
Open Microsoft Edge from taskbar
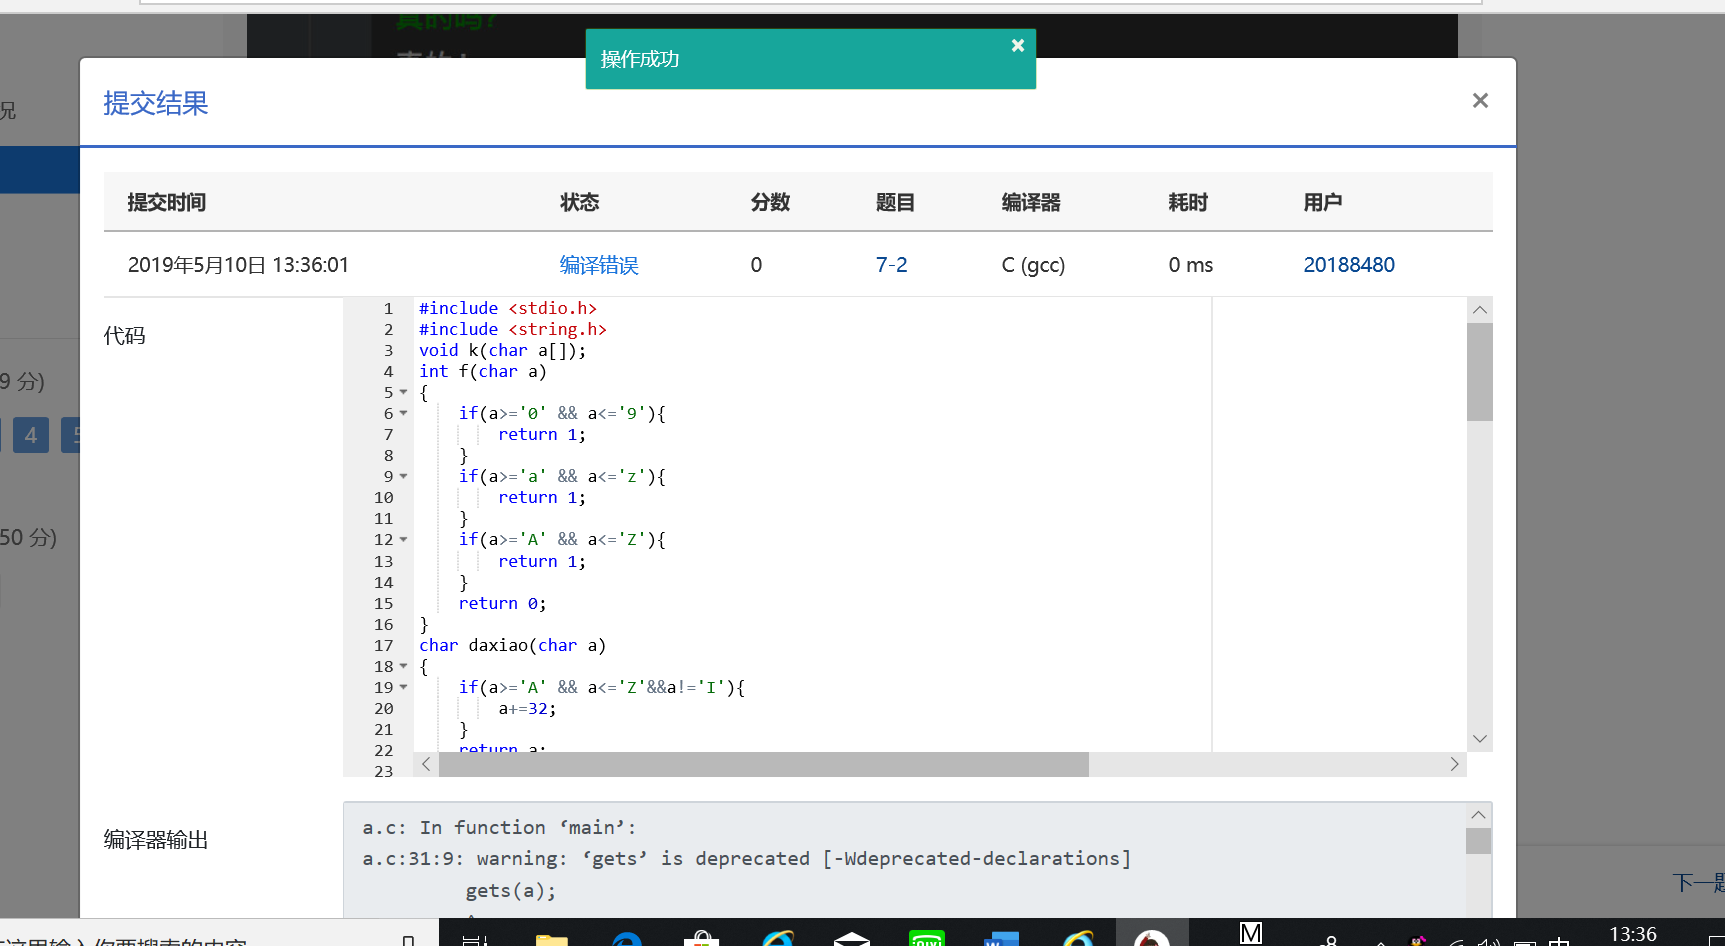point(627,939)
